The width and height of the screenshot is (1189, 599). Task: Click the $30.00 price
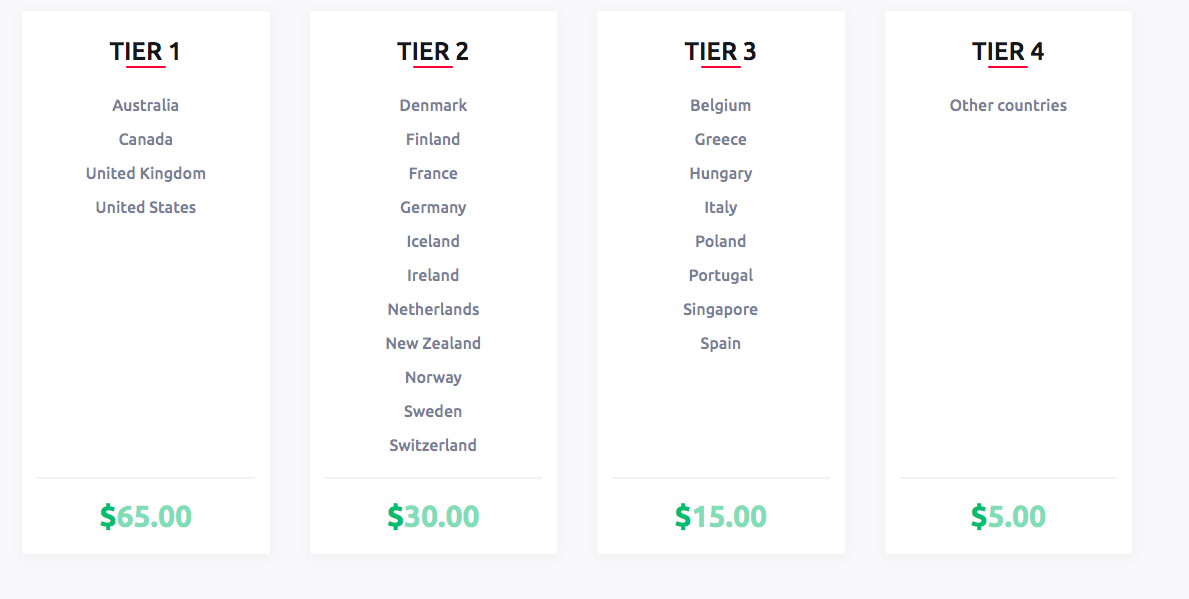pyautogui.click(x=433, y=516)
